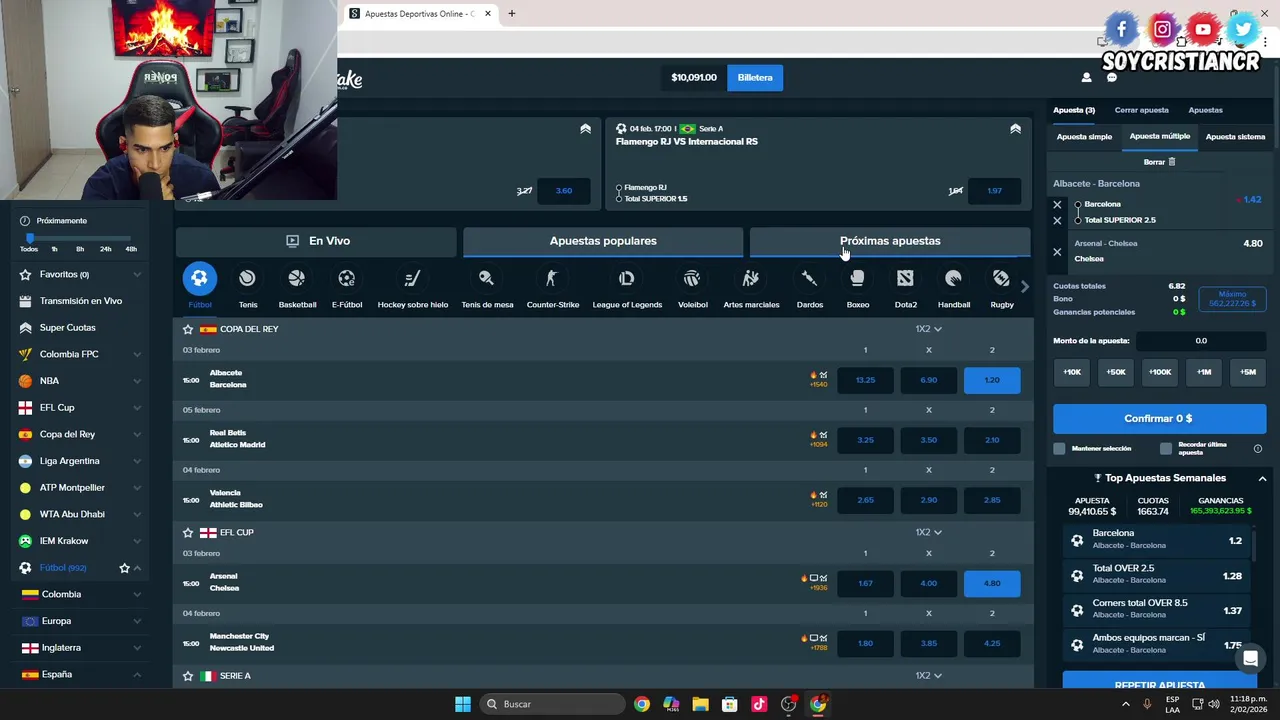1280x720 pixels.
Task: Collapse Top Apuestas Semanales panel
Action: tap(1262, 479)
